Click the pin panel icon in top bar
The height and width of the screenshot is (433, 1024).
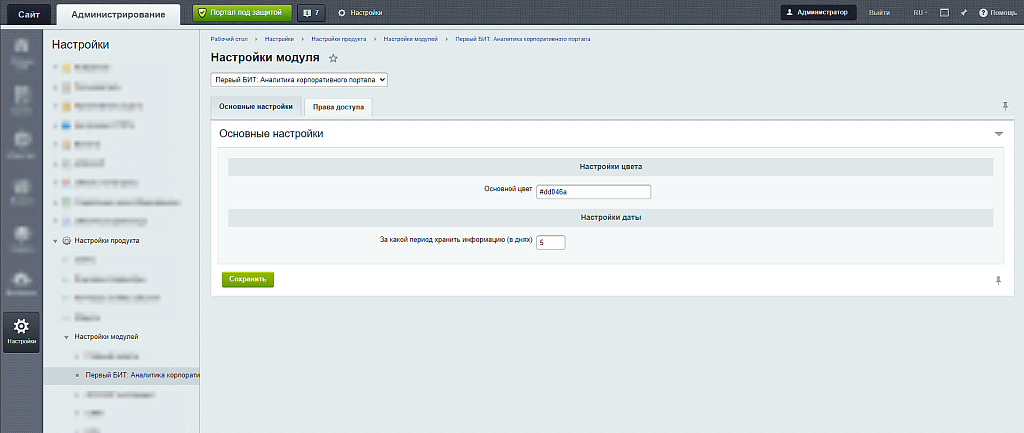coord(963,13)
